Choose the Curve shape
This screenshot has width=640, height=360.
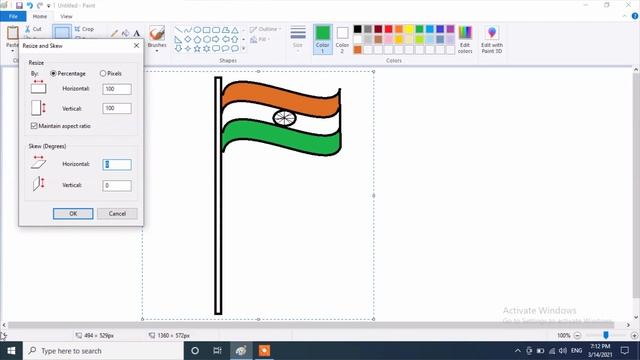coord(188,30)
